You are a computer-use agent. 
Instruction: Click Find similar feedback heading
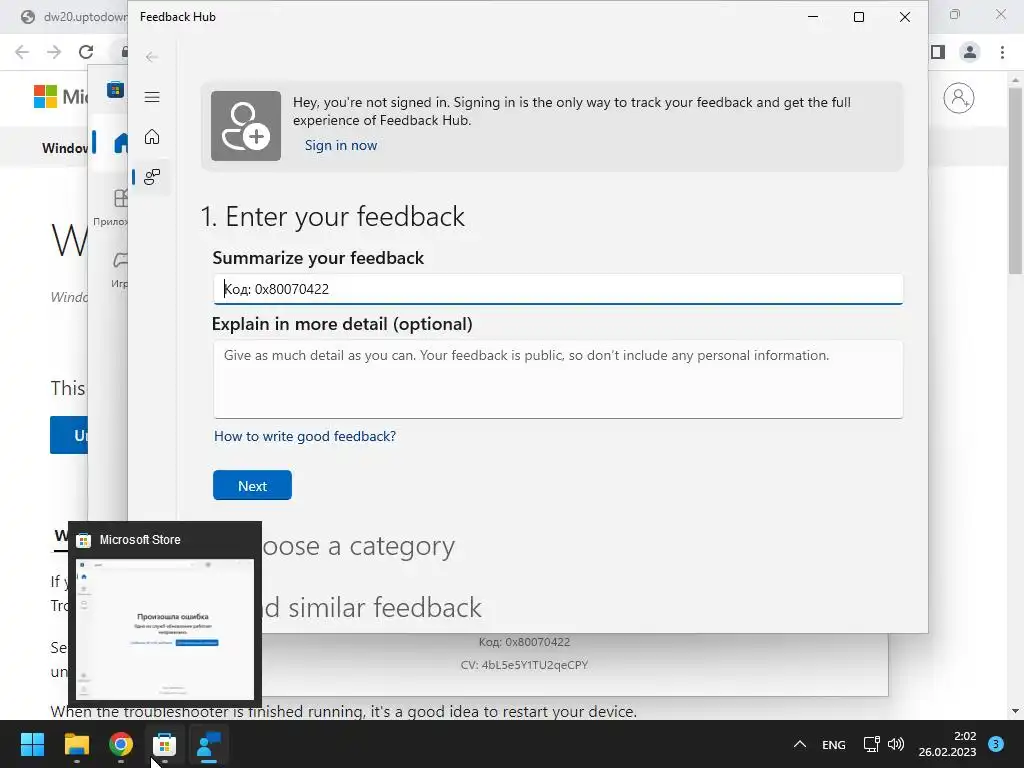[372, 608]
